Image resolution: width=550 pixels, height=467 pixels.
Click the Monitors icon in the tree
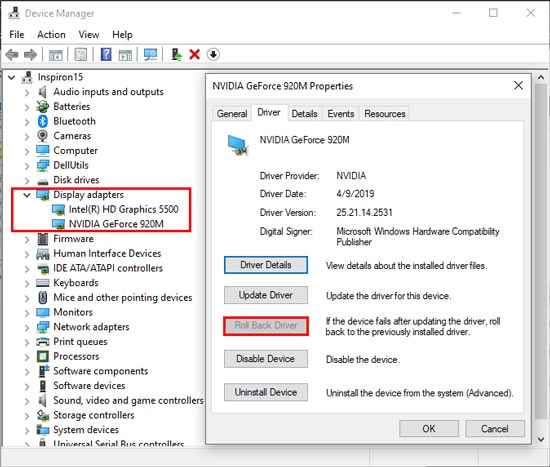tap(42, 312)
